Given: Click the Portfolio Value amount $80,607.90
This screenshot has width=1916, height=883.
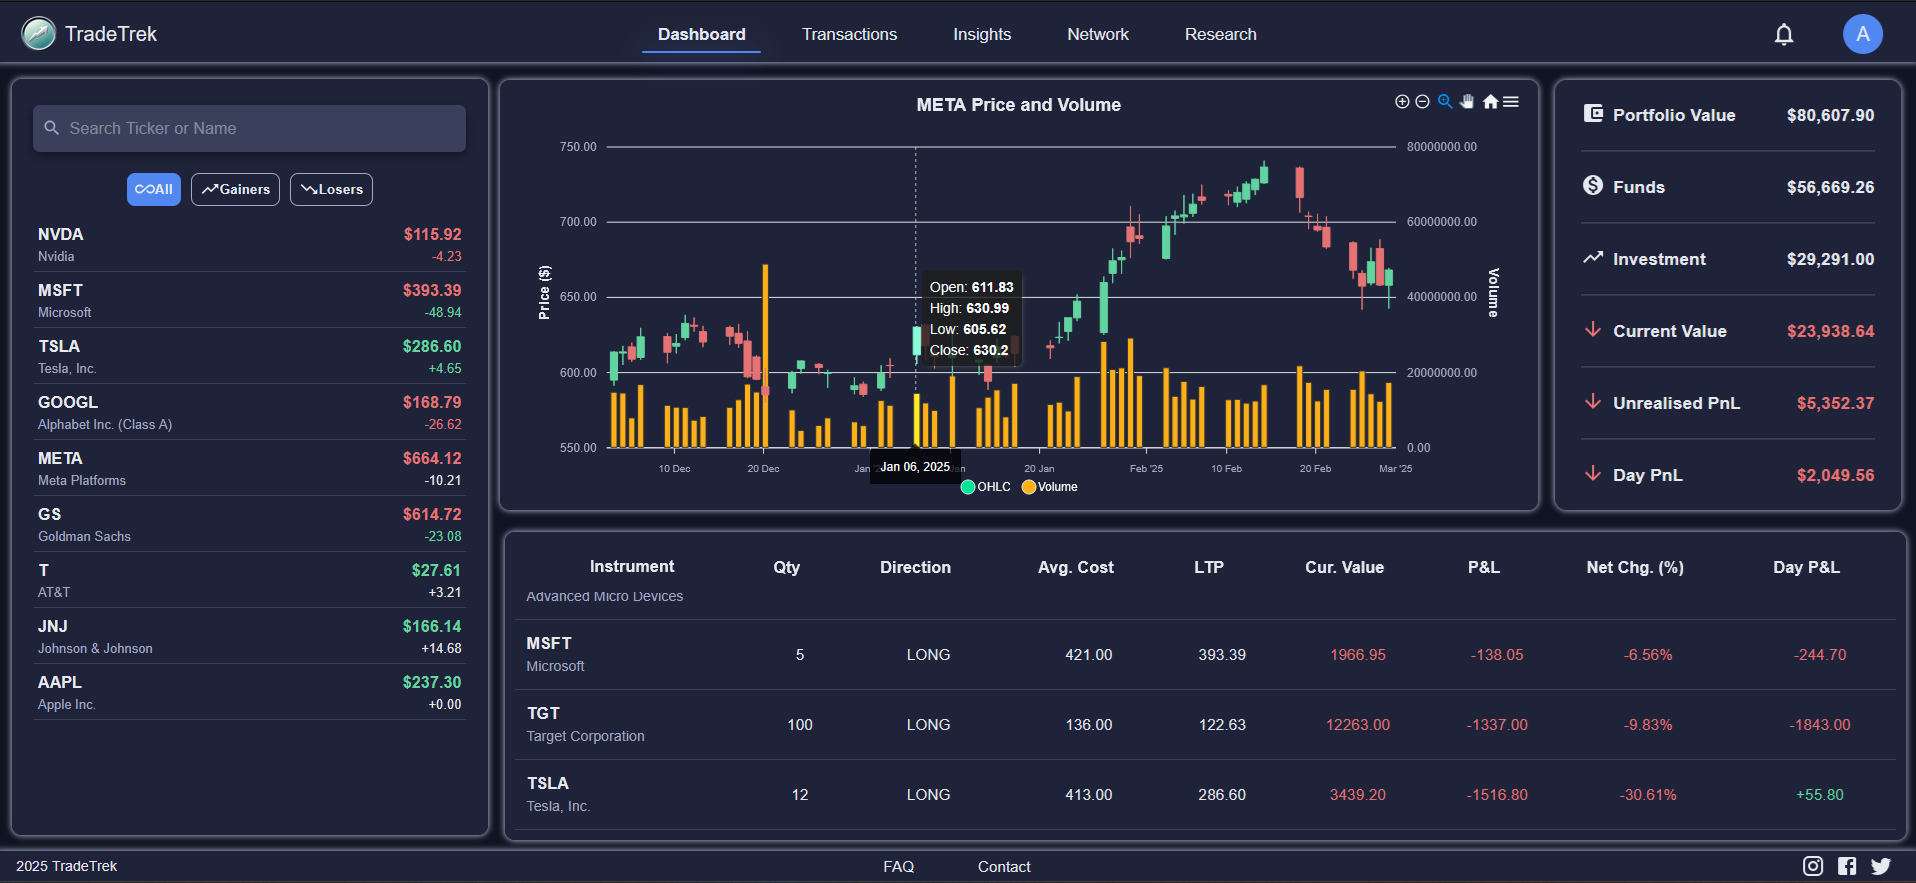Looking at the screenshot, I should [x=1831, y=115].
